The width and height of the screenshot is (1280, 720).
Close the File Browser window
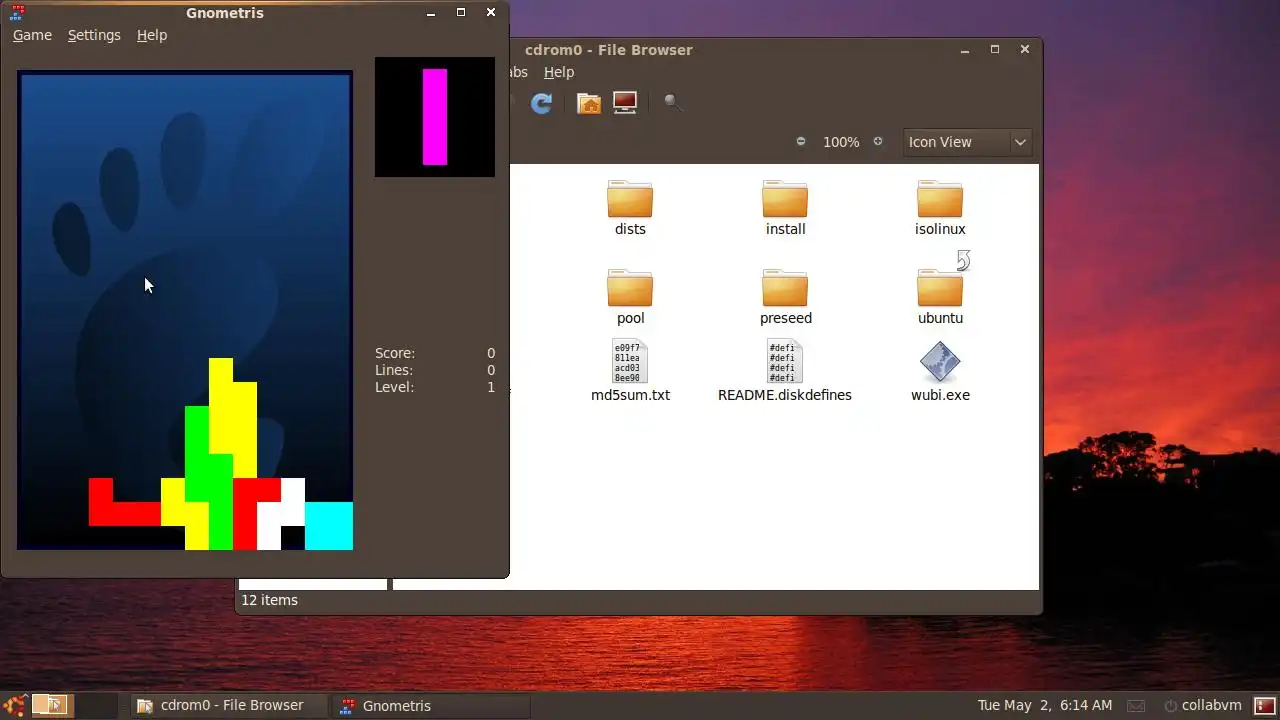[1025, 49]
